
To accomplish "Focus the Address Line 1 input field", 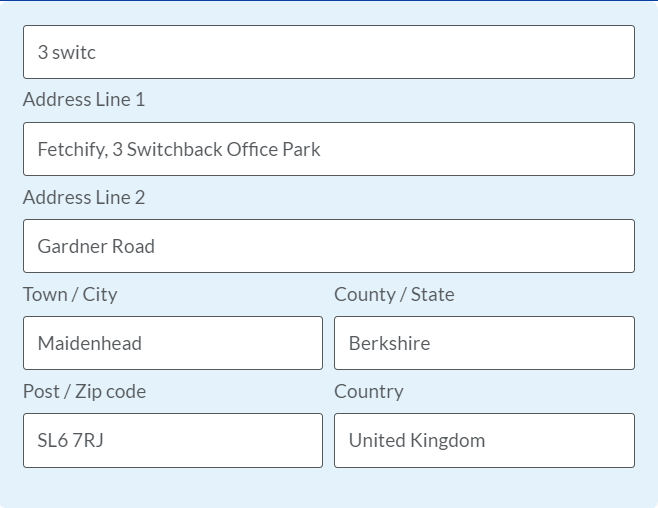I will pyautogui.click(x=329, y=149).
